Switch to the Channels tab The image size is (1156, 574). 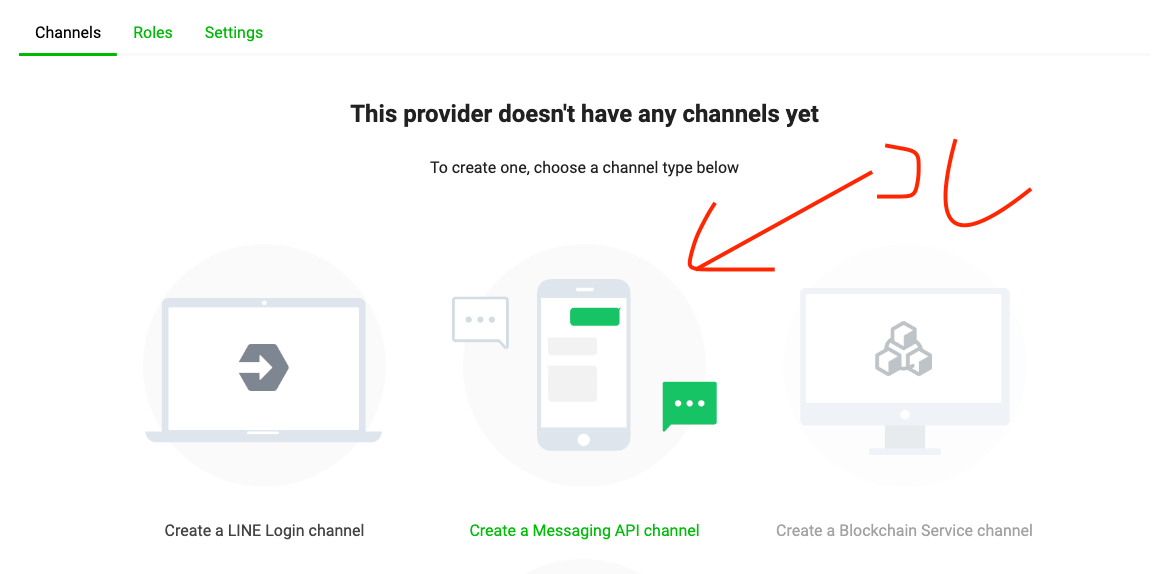pos(68,33)
